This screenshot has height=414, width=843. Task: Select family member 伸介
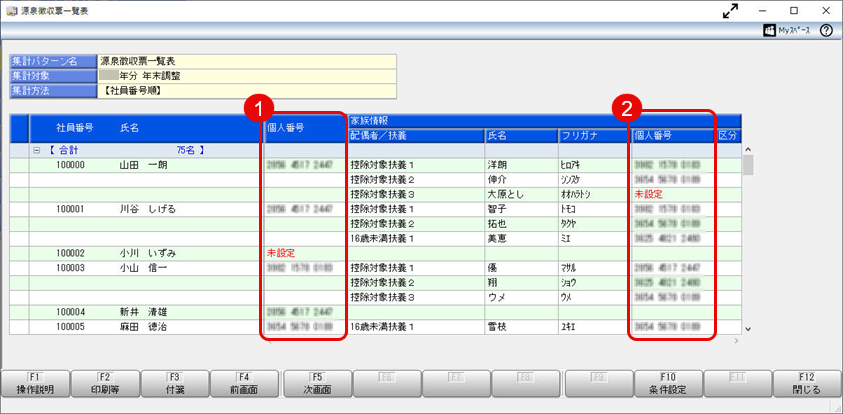(496, 180)
